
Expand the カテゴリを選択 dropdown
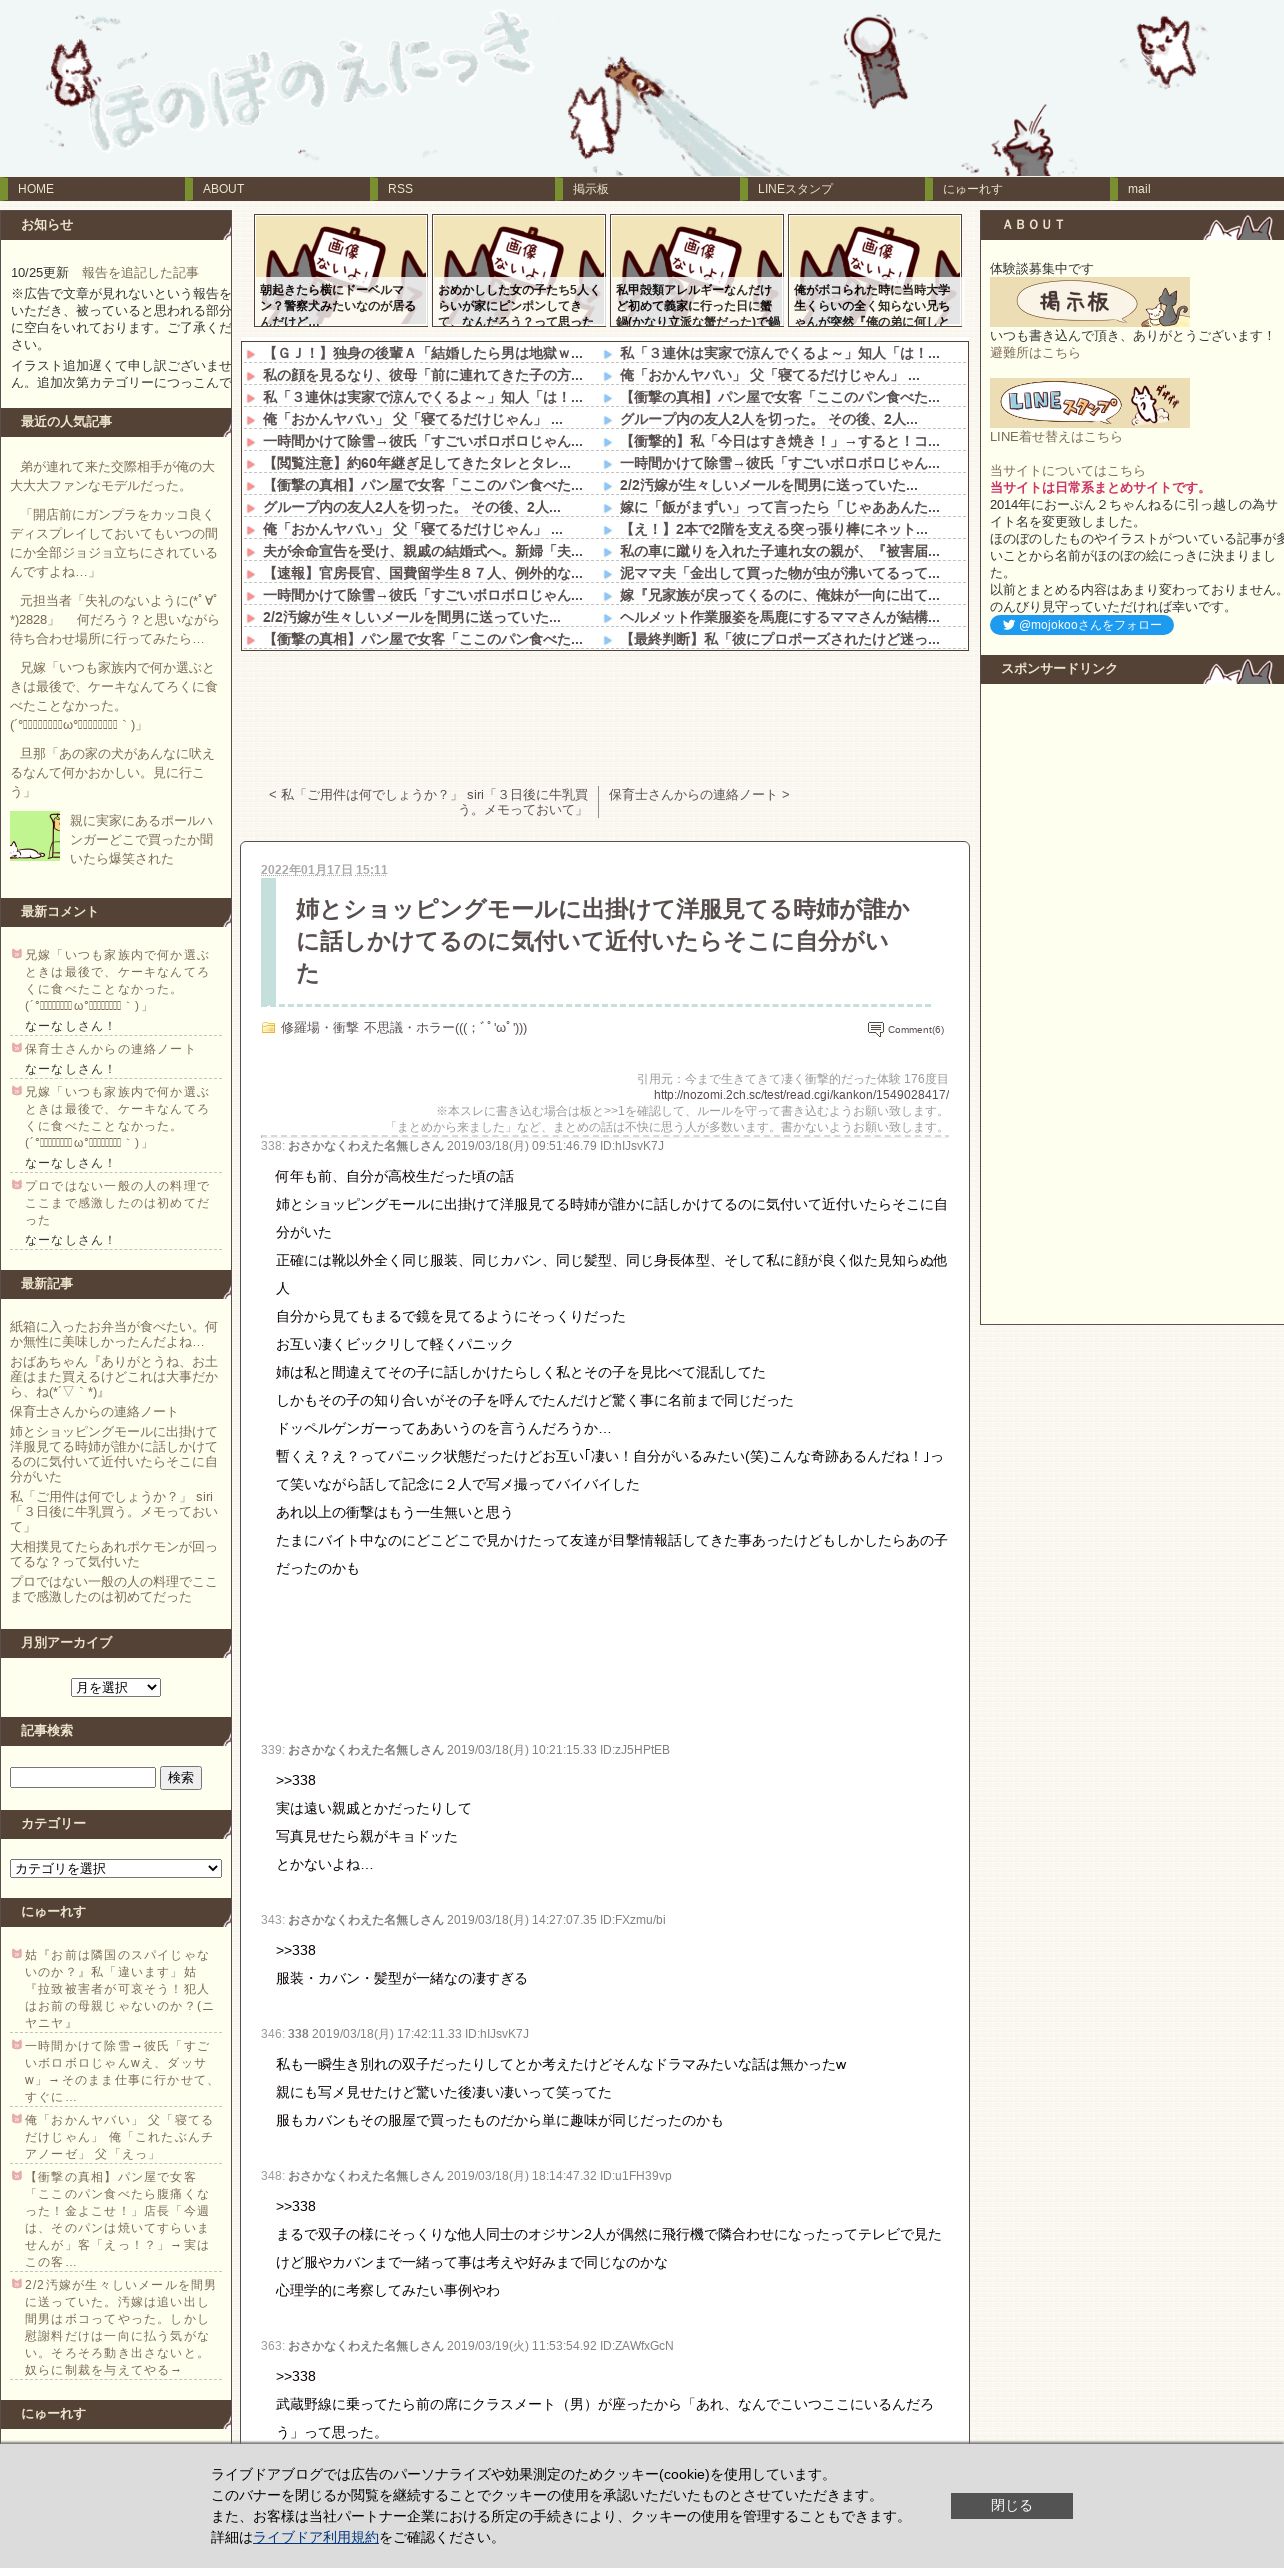[116, 1868]
